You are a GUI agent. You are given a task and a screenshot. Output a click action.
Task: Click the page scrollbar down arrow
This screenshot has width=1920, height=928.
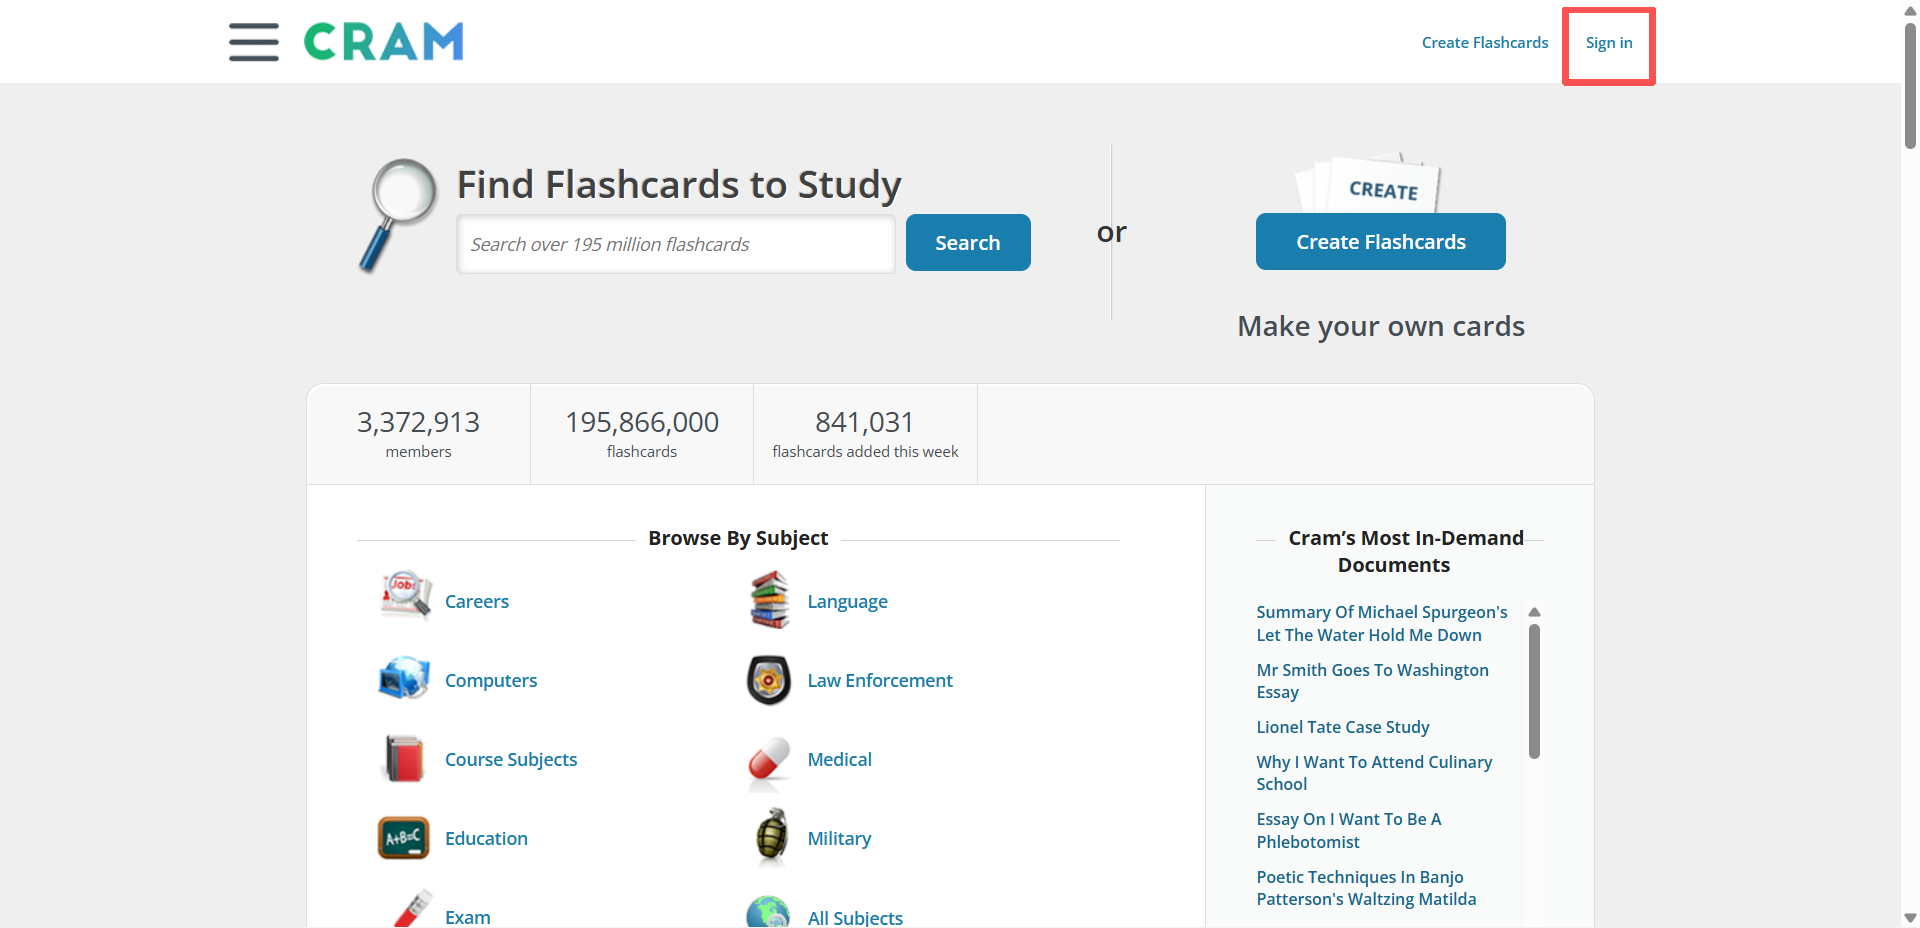(x=1910, y=918)
